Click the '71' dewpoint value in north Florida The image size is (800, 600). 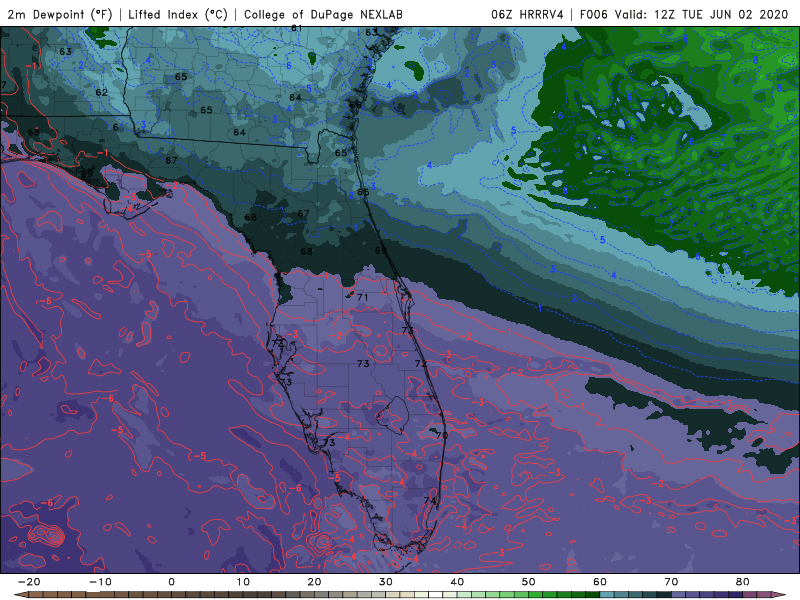tap(363, 297)
